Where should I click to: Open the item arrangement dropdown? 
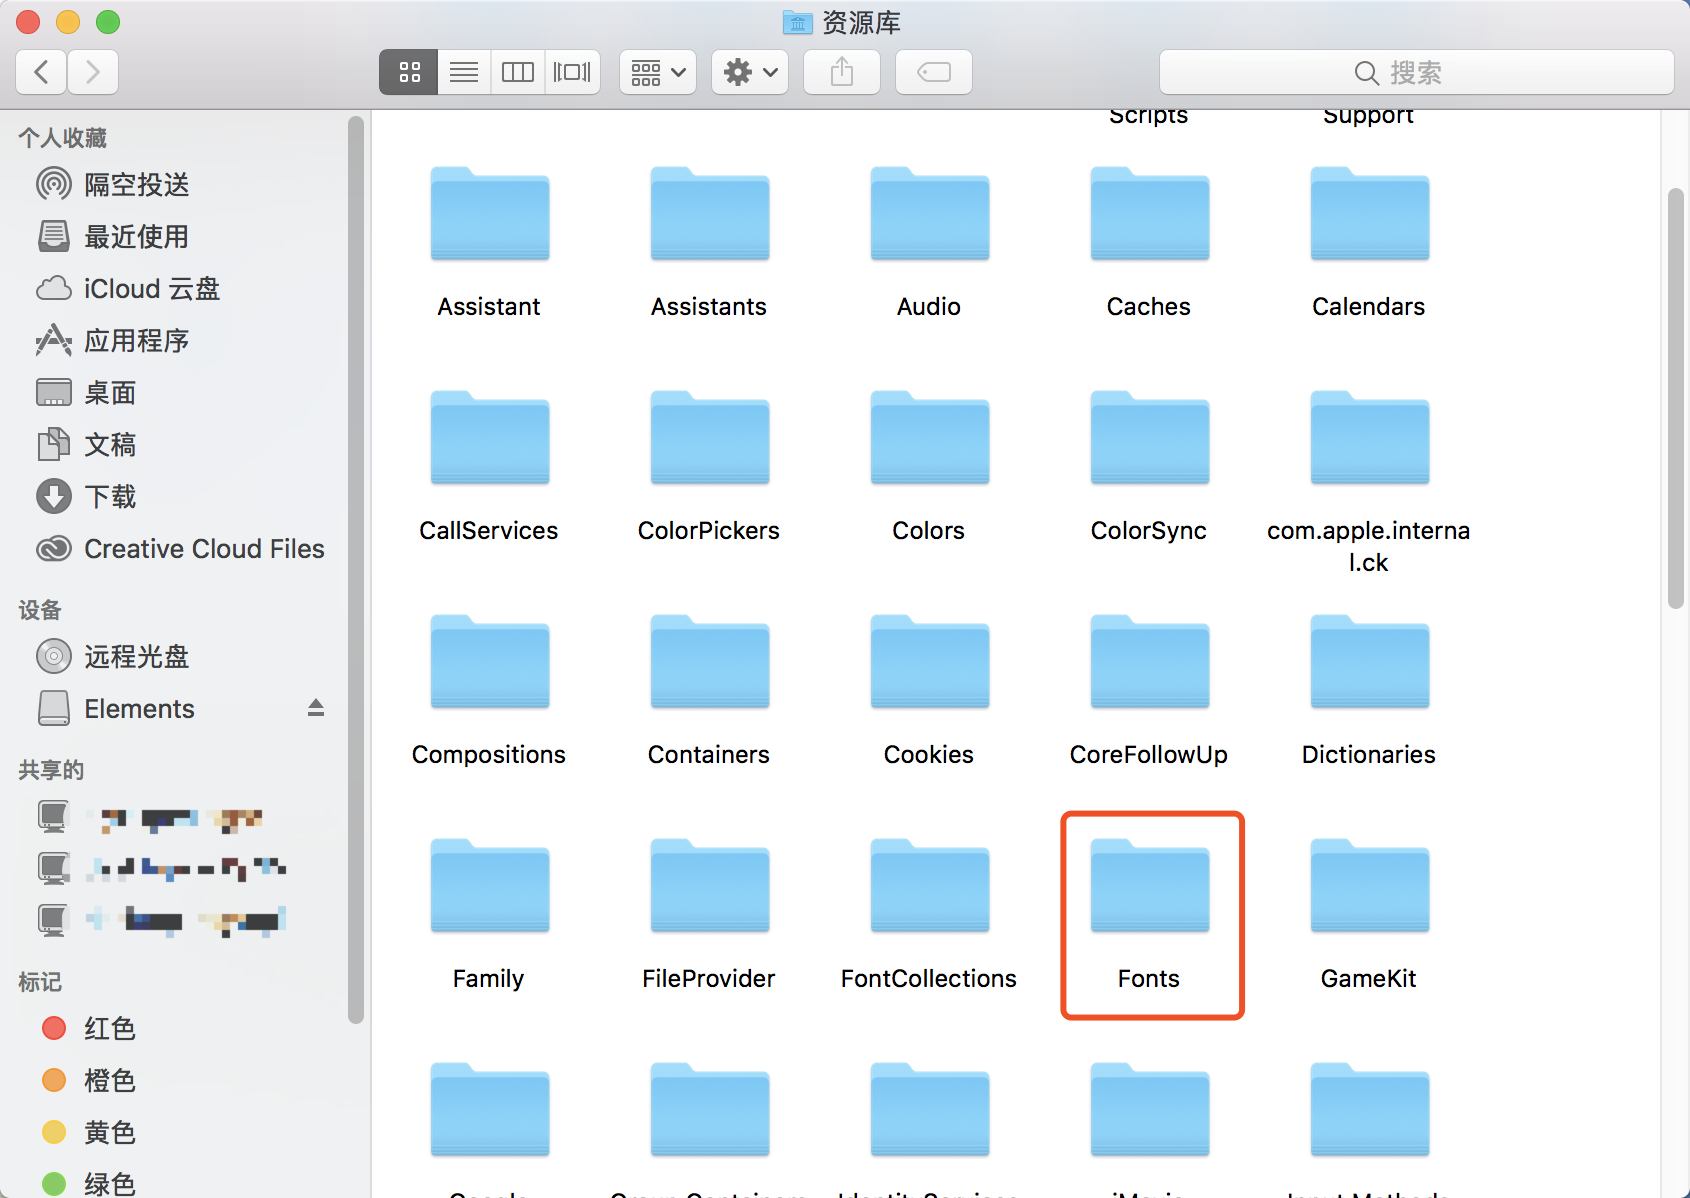(658, 72)
